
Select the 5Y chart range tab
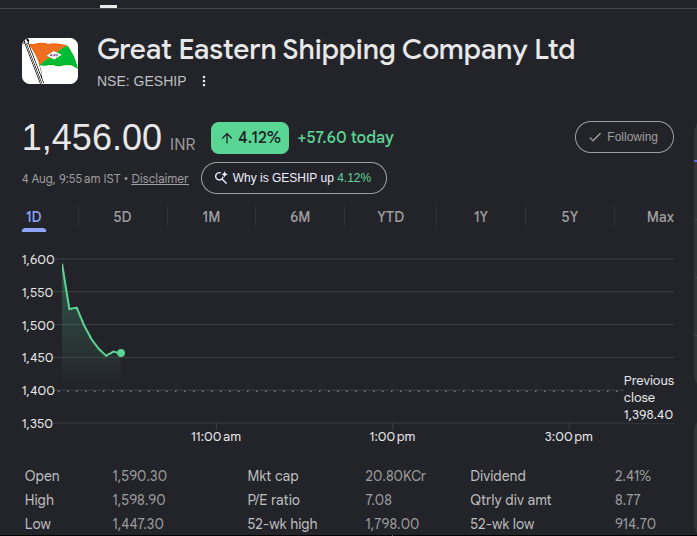(569, 217)
